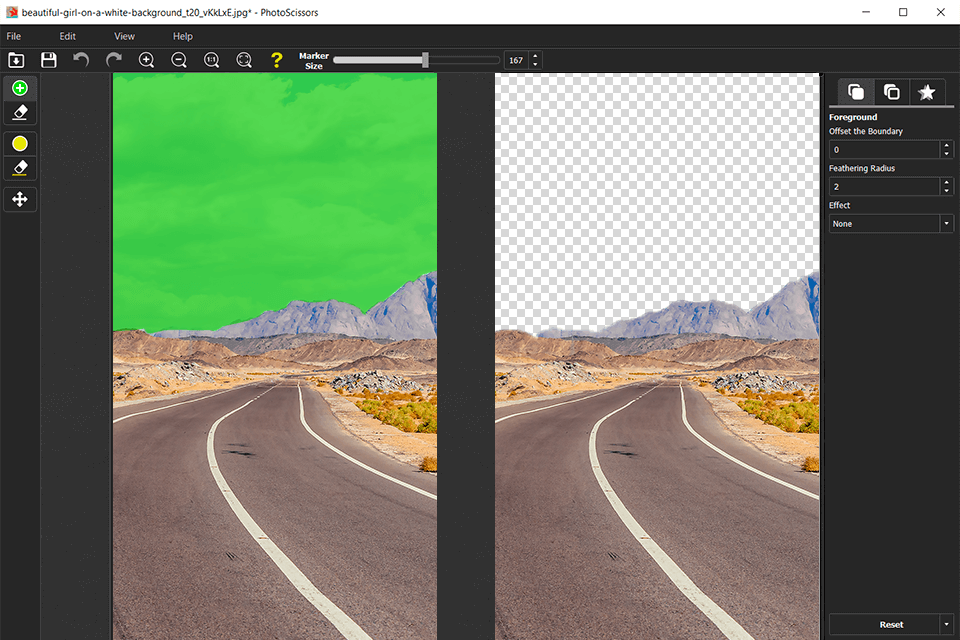Click the green-masked source image preview

click(275, 356)
